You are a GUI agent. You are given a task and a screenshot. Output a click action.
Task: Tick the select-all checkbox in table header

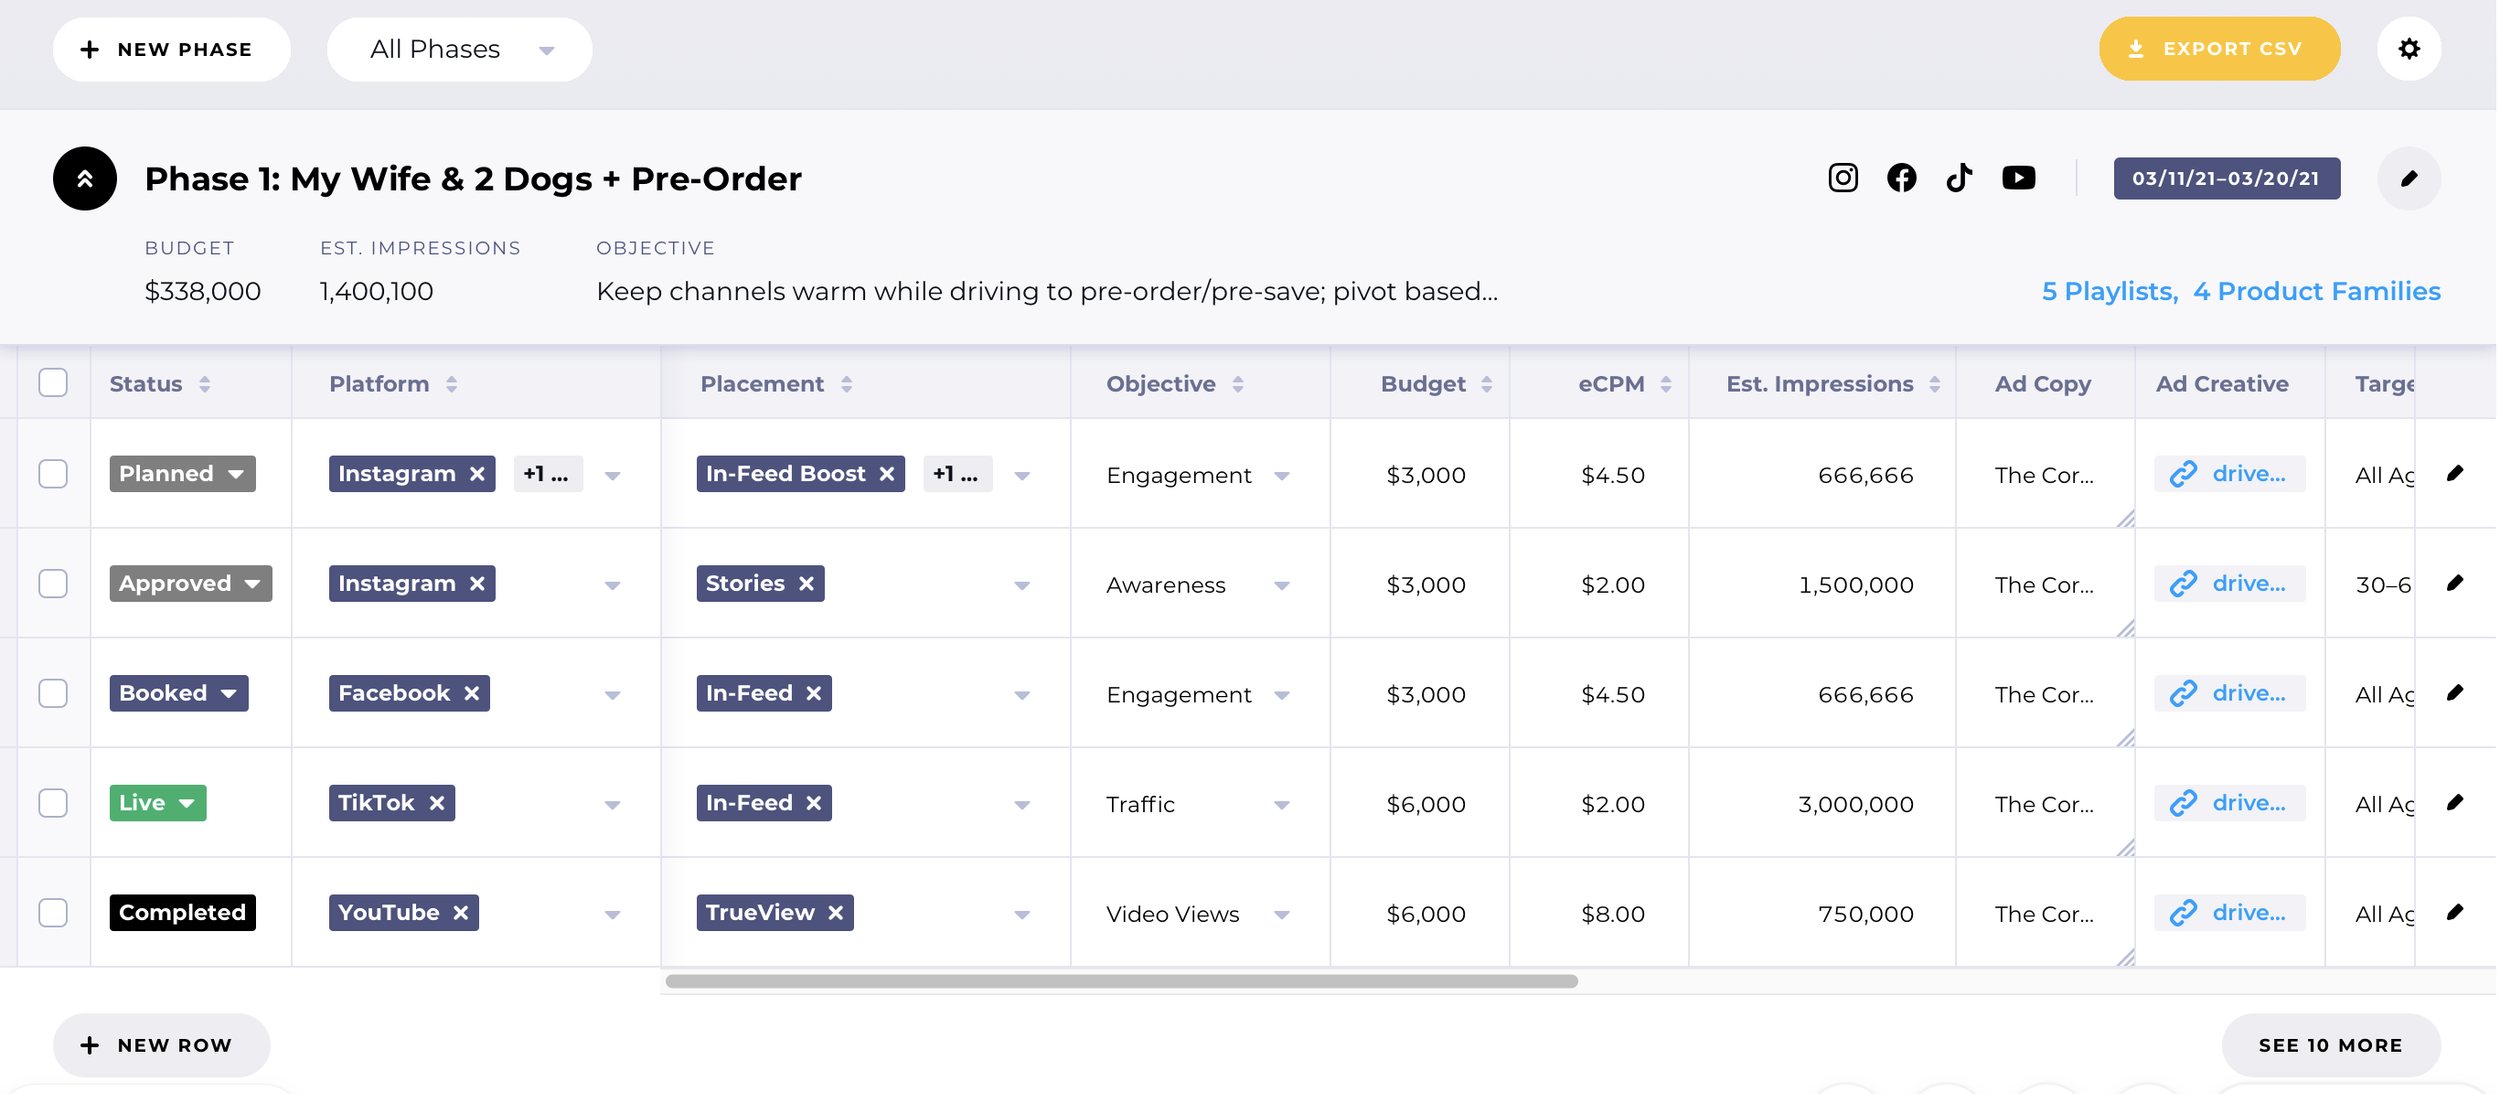click(x=53, y=383)
